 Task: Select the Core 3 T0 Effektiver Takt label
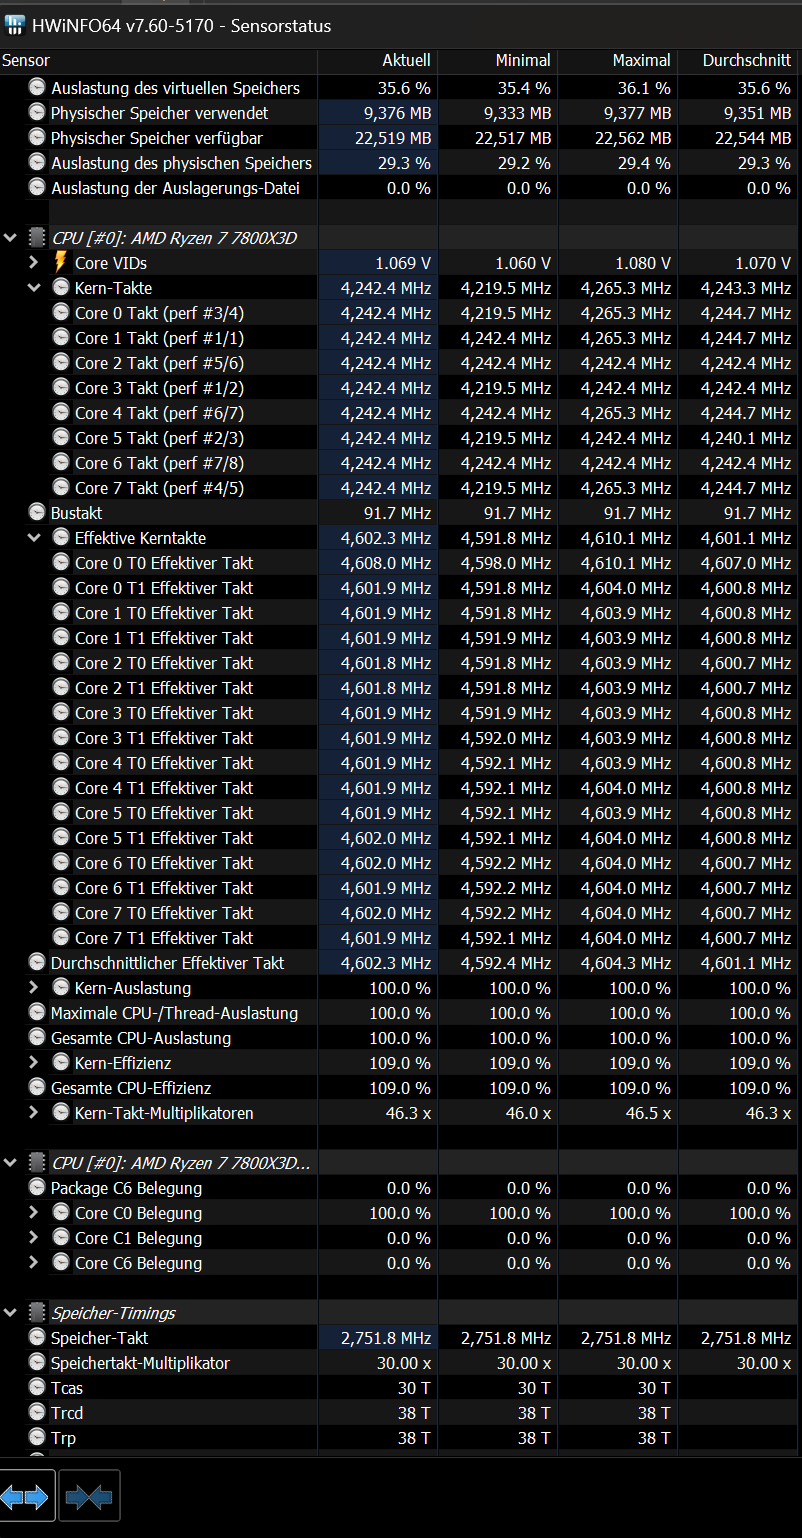click(x=164, y=713)
